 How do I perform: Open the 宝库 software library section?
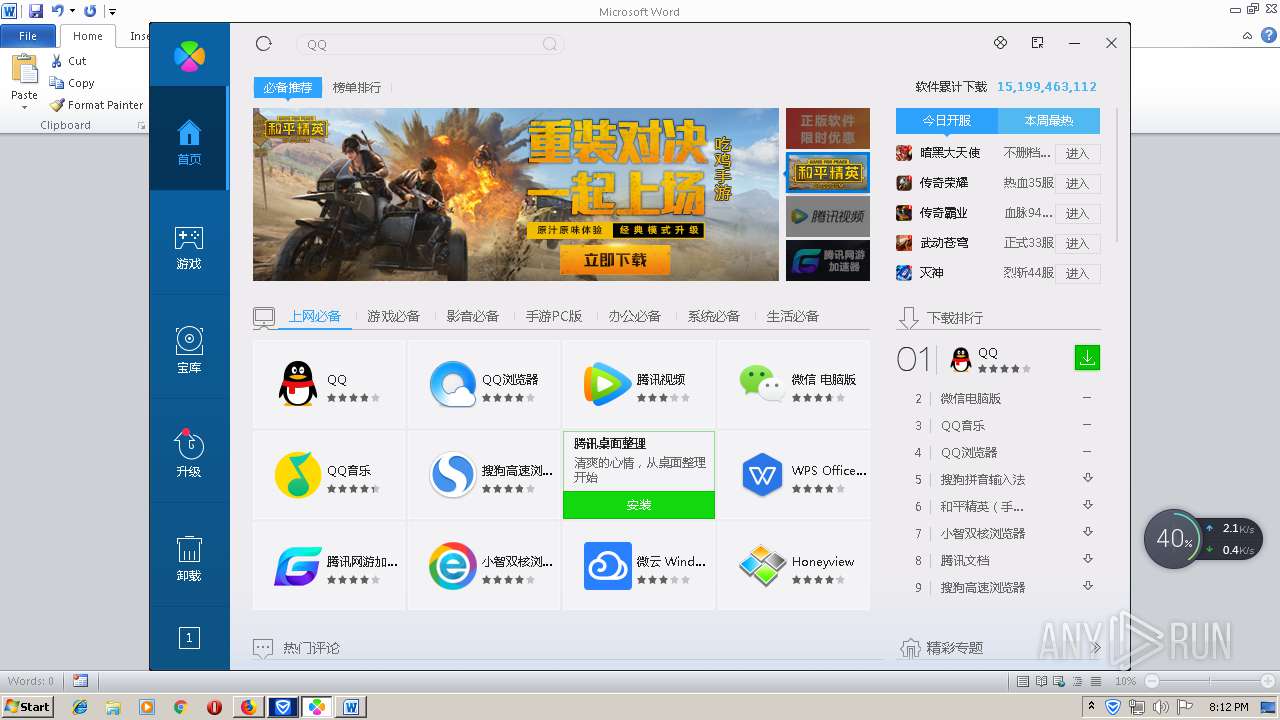189,351
